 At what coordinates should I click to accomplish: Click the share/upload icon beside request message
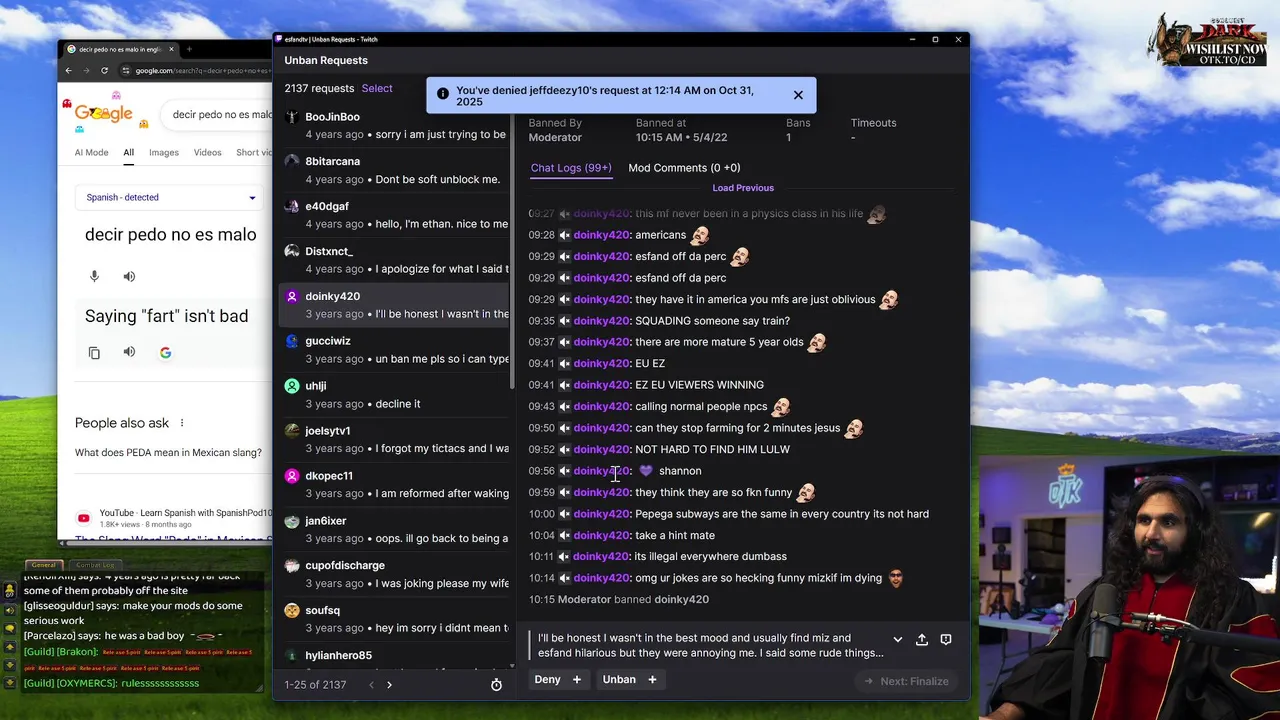[922, 640]
